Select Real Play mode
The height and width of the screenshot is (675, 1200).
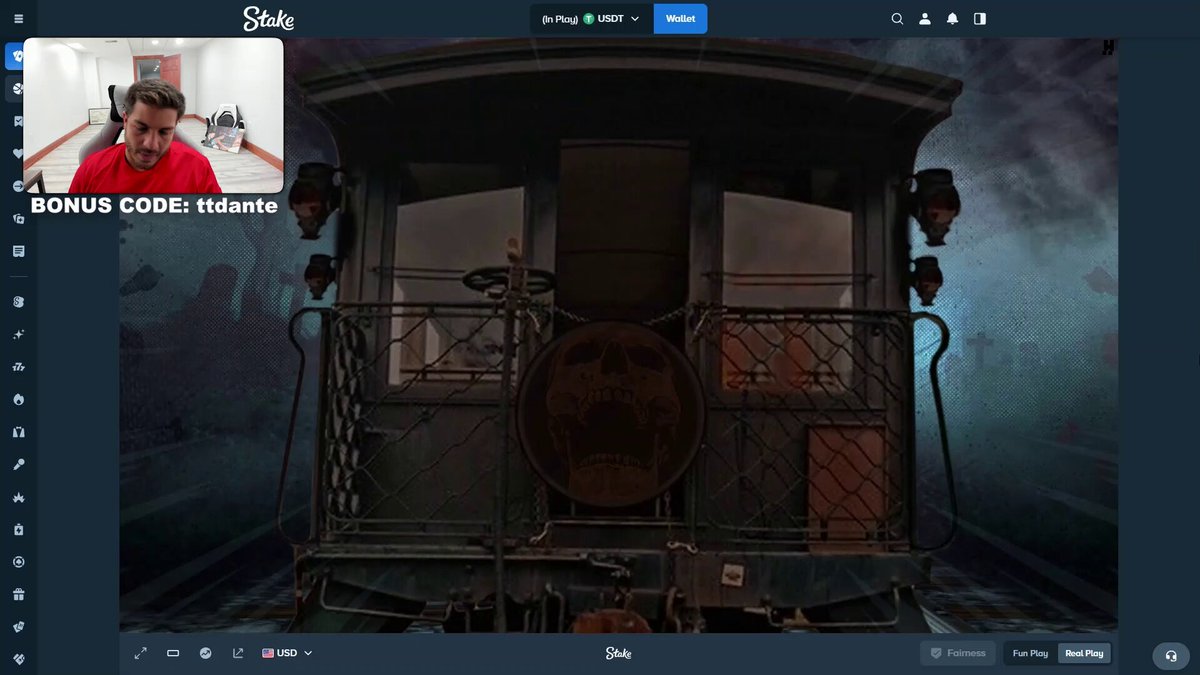(x=1084, y=653)
